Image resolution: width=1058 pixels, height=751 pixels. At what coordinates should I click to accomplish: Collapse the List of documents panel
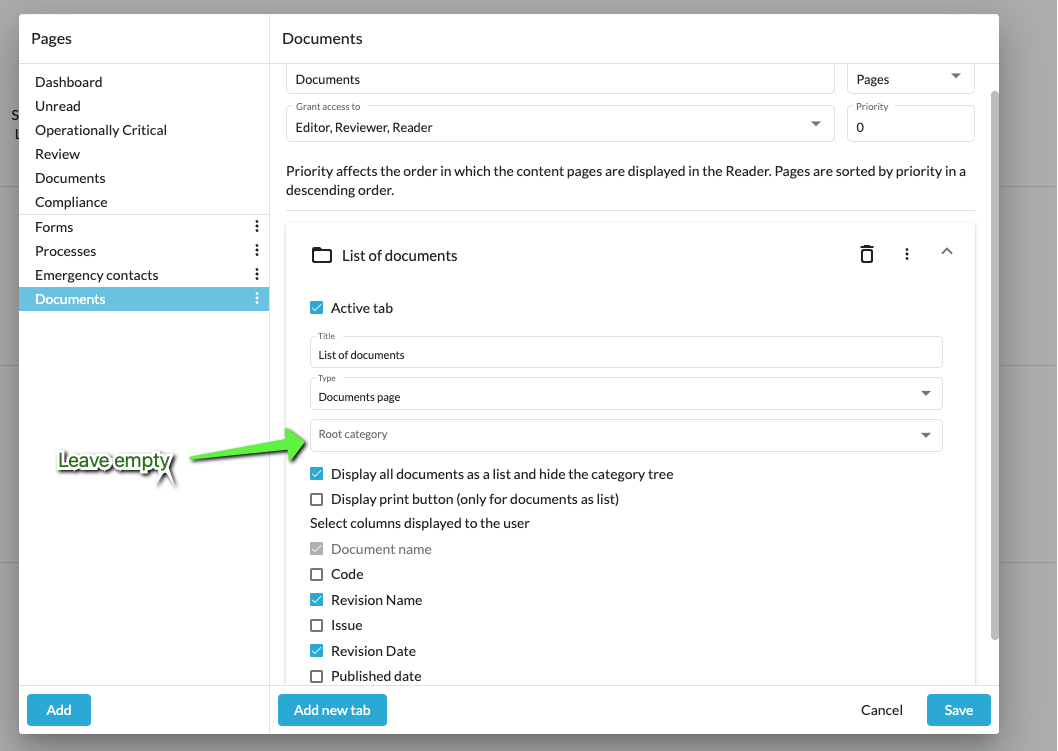[947, 252]
